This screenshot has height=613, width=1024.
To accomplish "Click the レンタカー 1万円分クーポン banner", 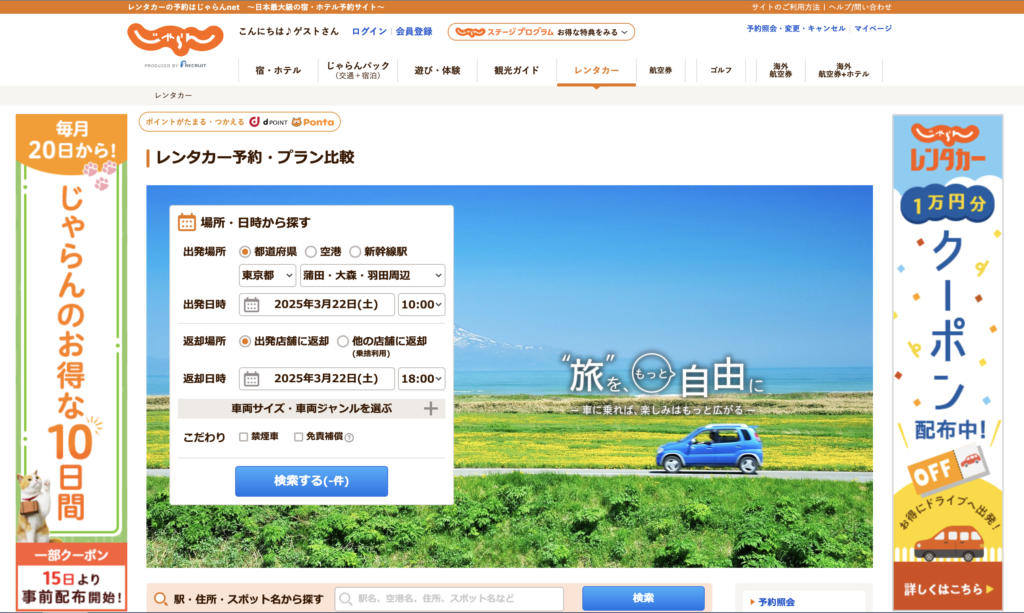I will tap(948, 362).
